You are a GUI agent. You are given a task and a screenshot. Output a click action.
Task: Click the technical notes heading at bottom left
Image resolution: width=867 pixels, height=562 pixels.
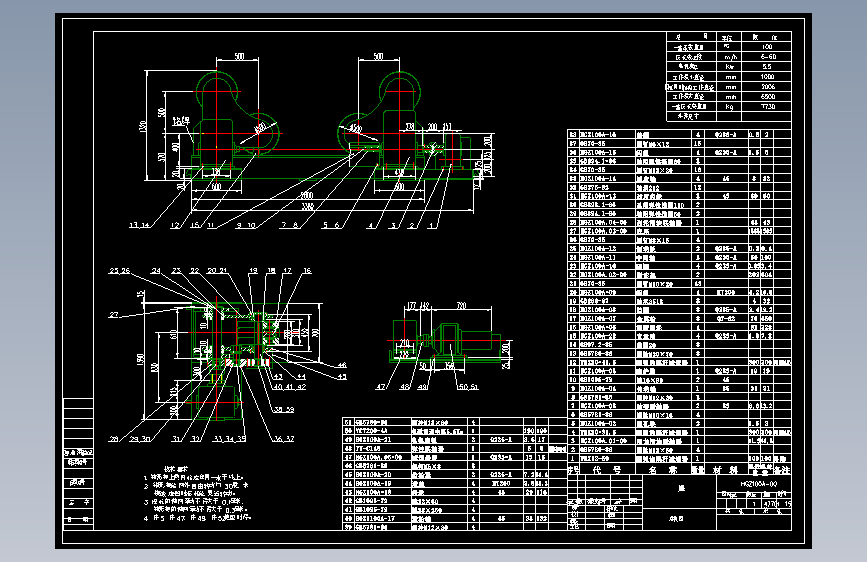pos(176,469)
